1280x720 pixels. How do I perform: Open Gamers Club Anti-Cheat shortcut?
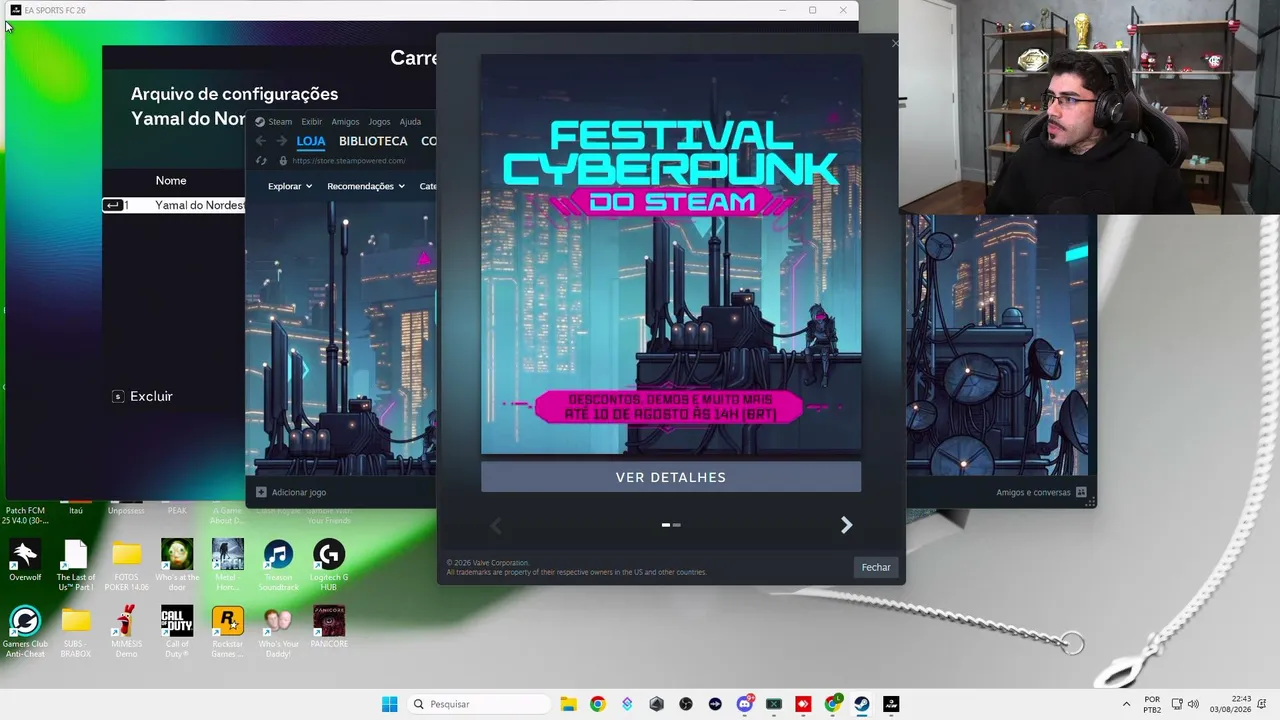coord(25,632)
